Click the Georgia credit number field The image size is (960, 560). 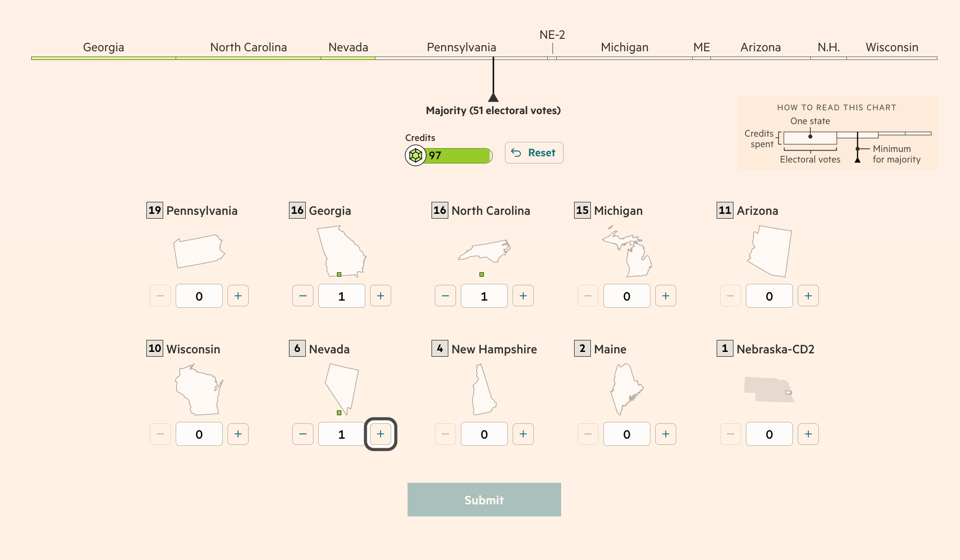pos(342,296)
